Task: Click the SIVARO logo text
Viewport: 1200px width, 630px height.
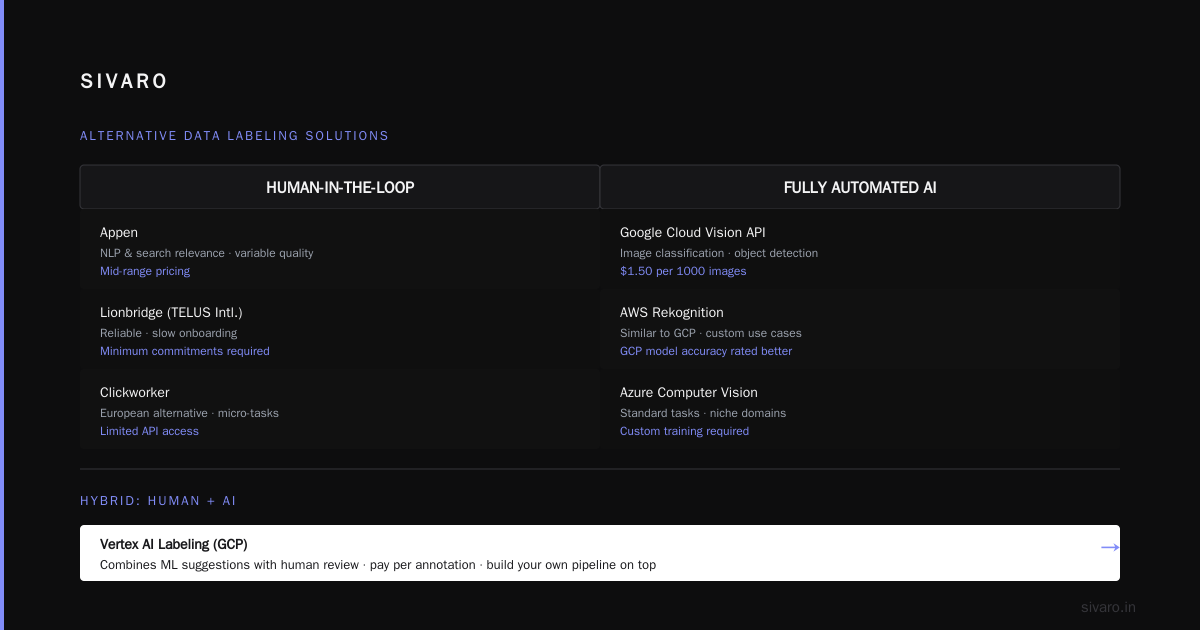Action: pos(124,82)
